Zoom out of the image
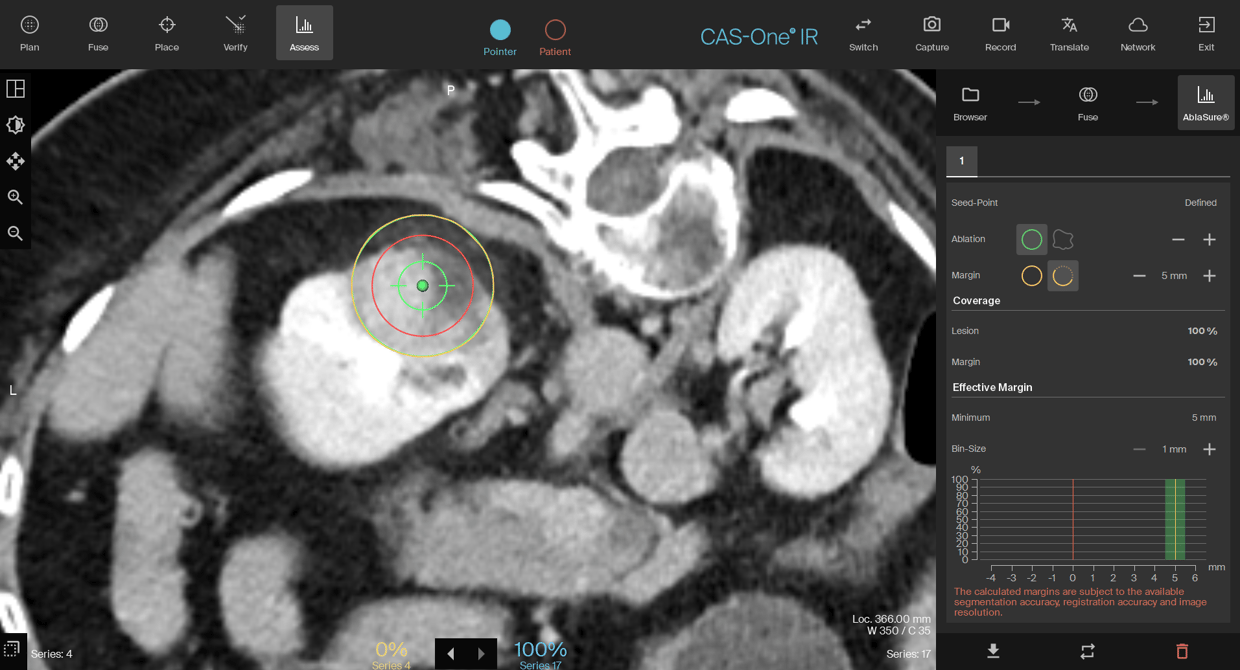Image resolution: width=1240 pixels, height=670 pixels. pos(15,233)
